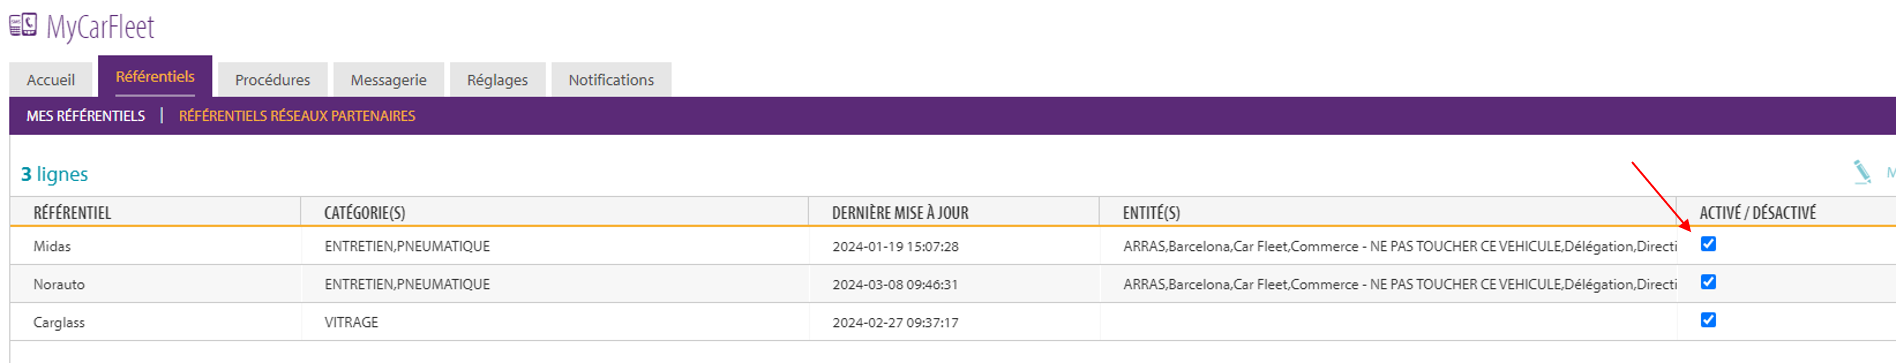Select the Carglass row name
The width and height of the screenshot is (1896, 363).
pyautogui.click(x=59, y=322)
